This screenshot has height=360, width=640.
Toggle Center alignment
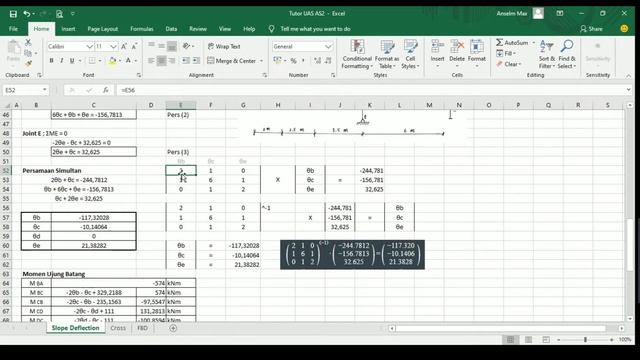click(162, 61)
